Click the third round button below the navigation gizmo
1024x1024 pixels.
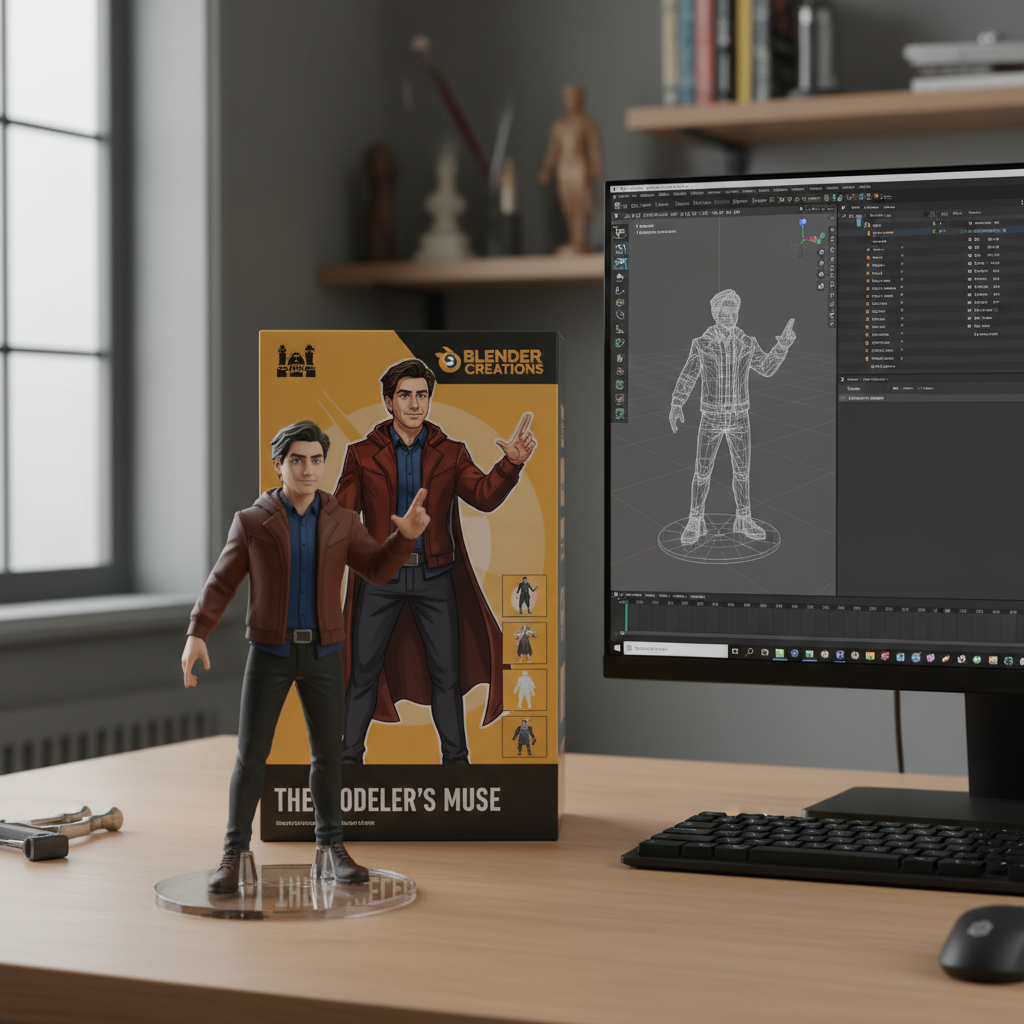821,273
